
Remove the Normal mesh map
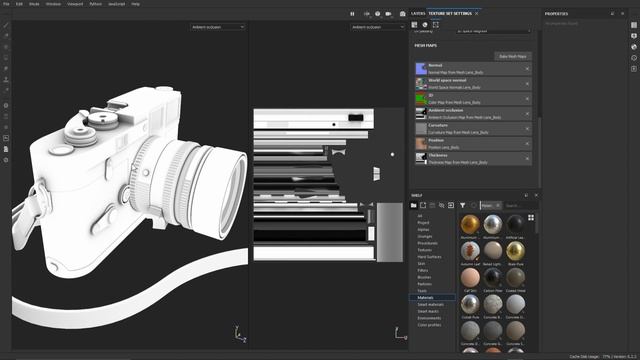527,69
